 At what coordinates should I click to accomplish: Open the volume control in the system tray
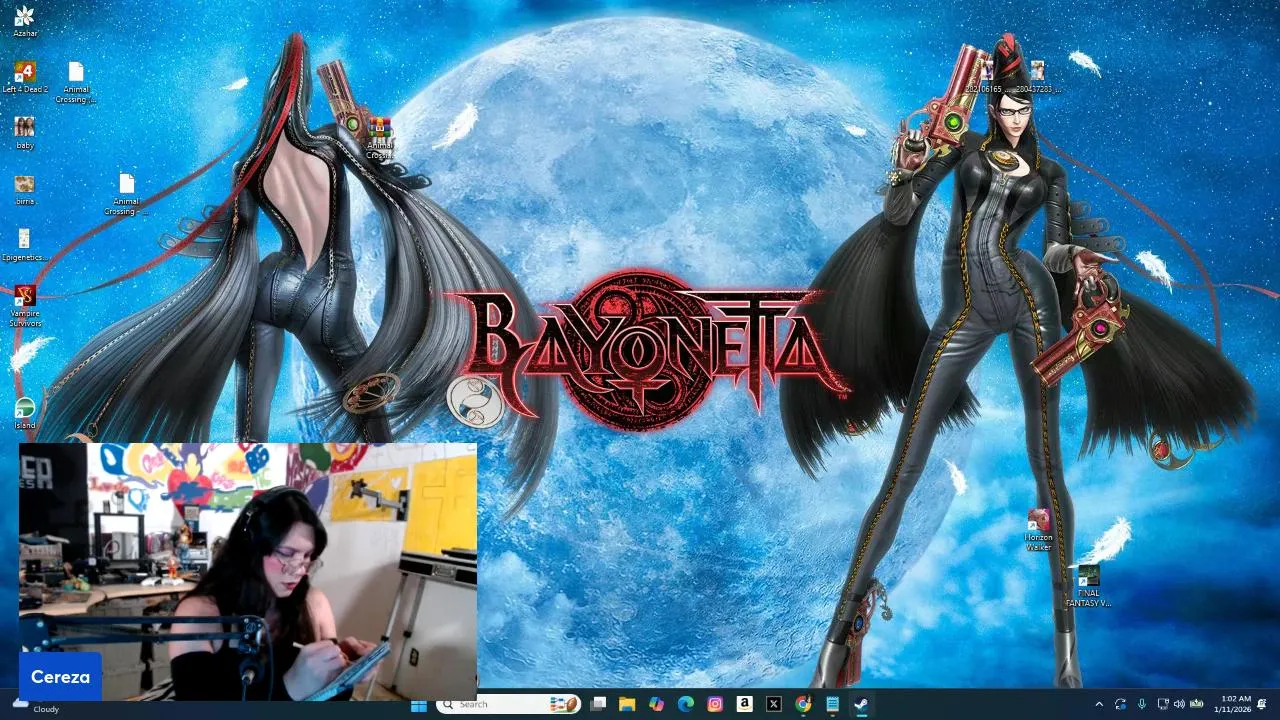click(1179, 704)
